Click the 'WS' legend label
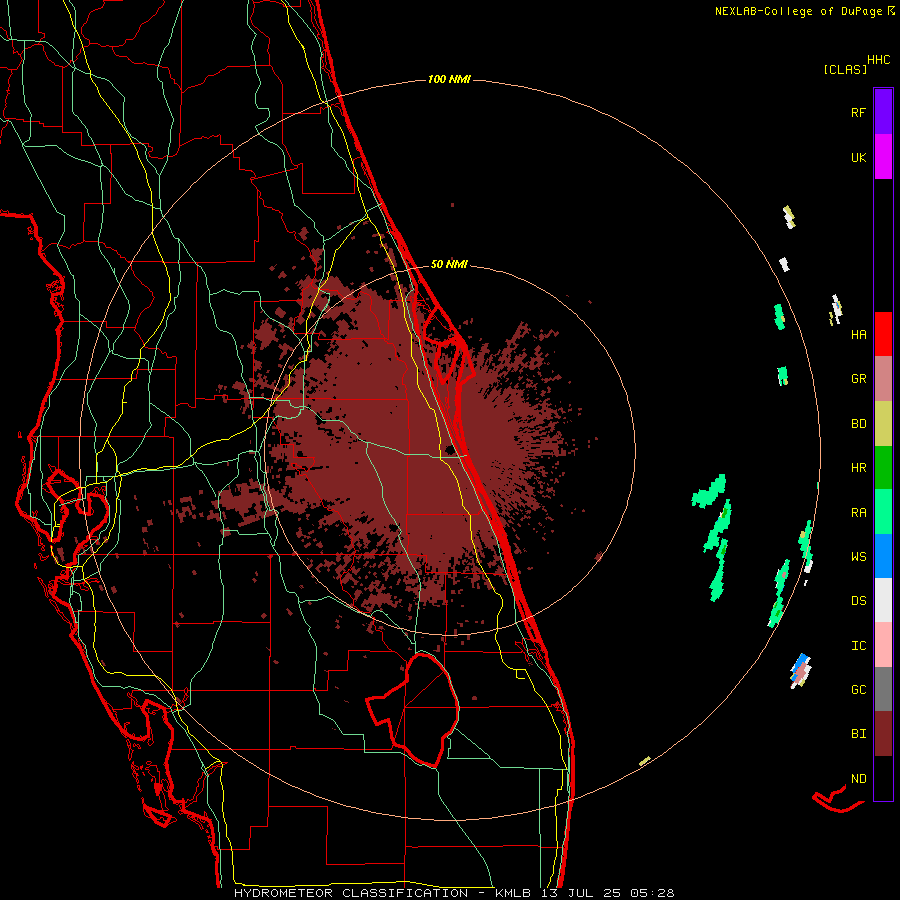Viewport: 900px width, 900px height. point(858,557)
